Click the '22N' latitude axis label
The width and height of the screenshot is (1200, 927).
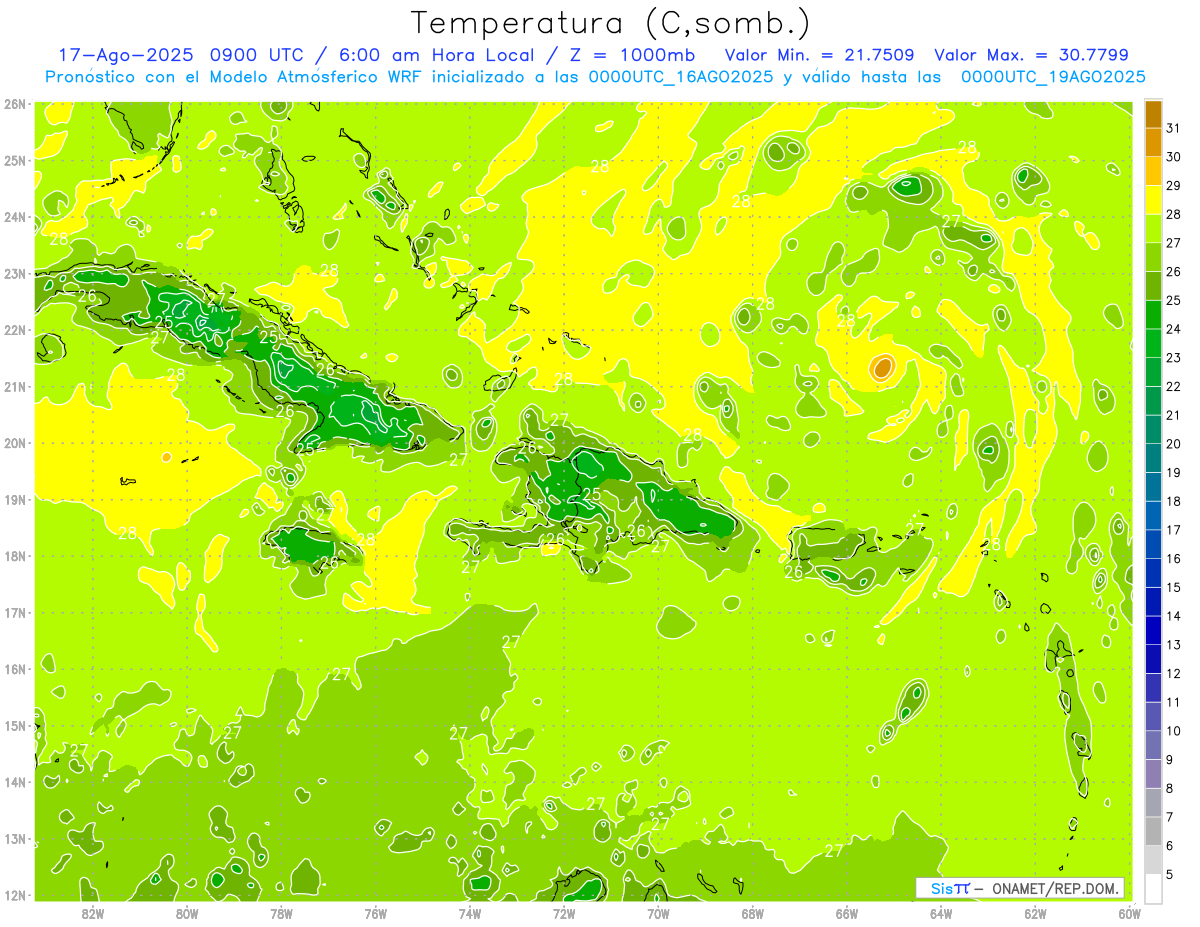click(x=15, y=330)
